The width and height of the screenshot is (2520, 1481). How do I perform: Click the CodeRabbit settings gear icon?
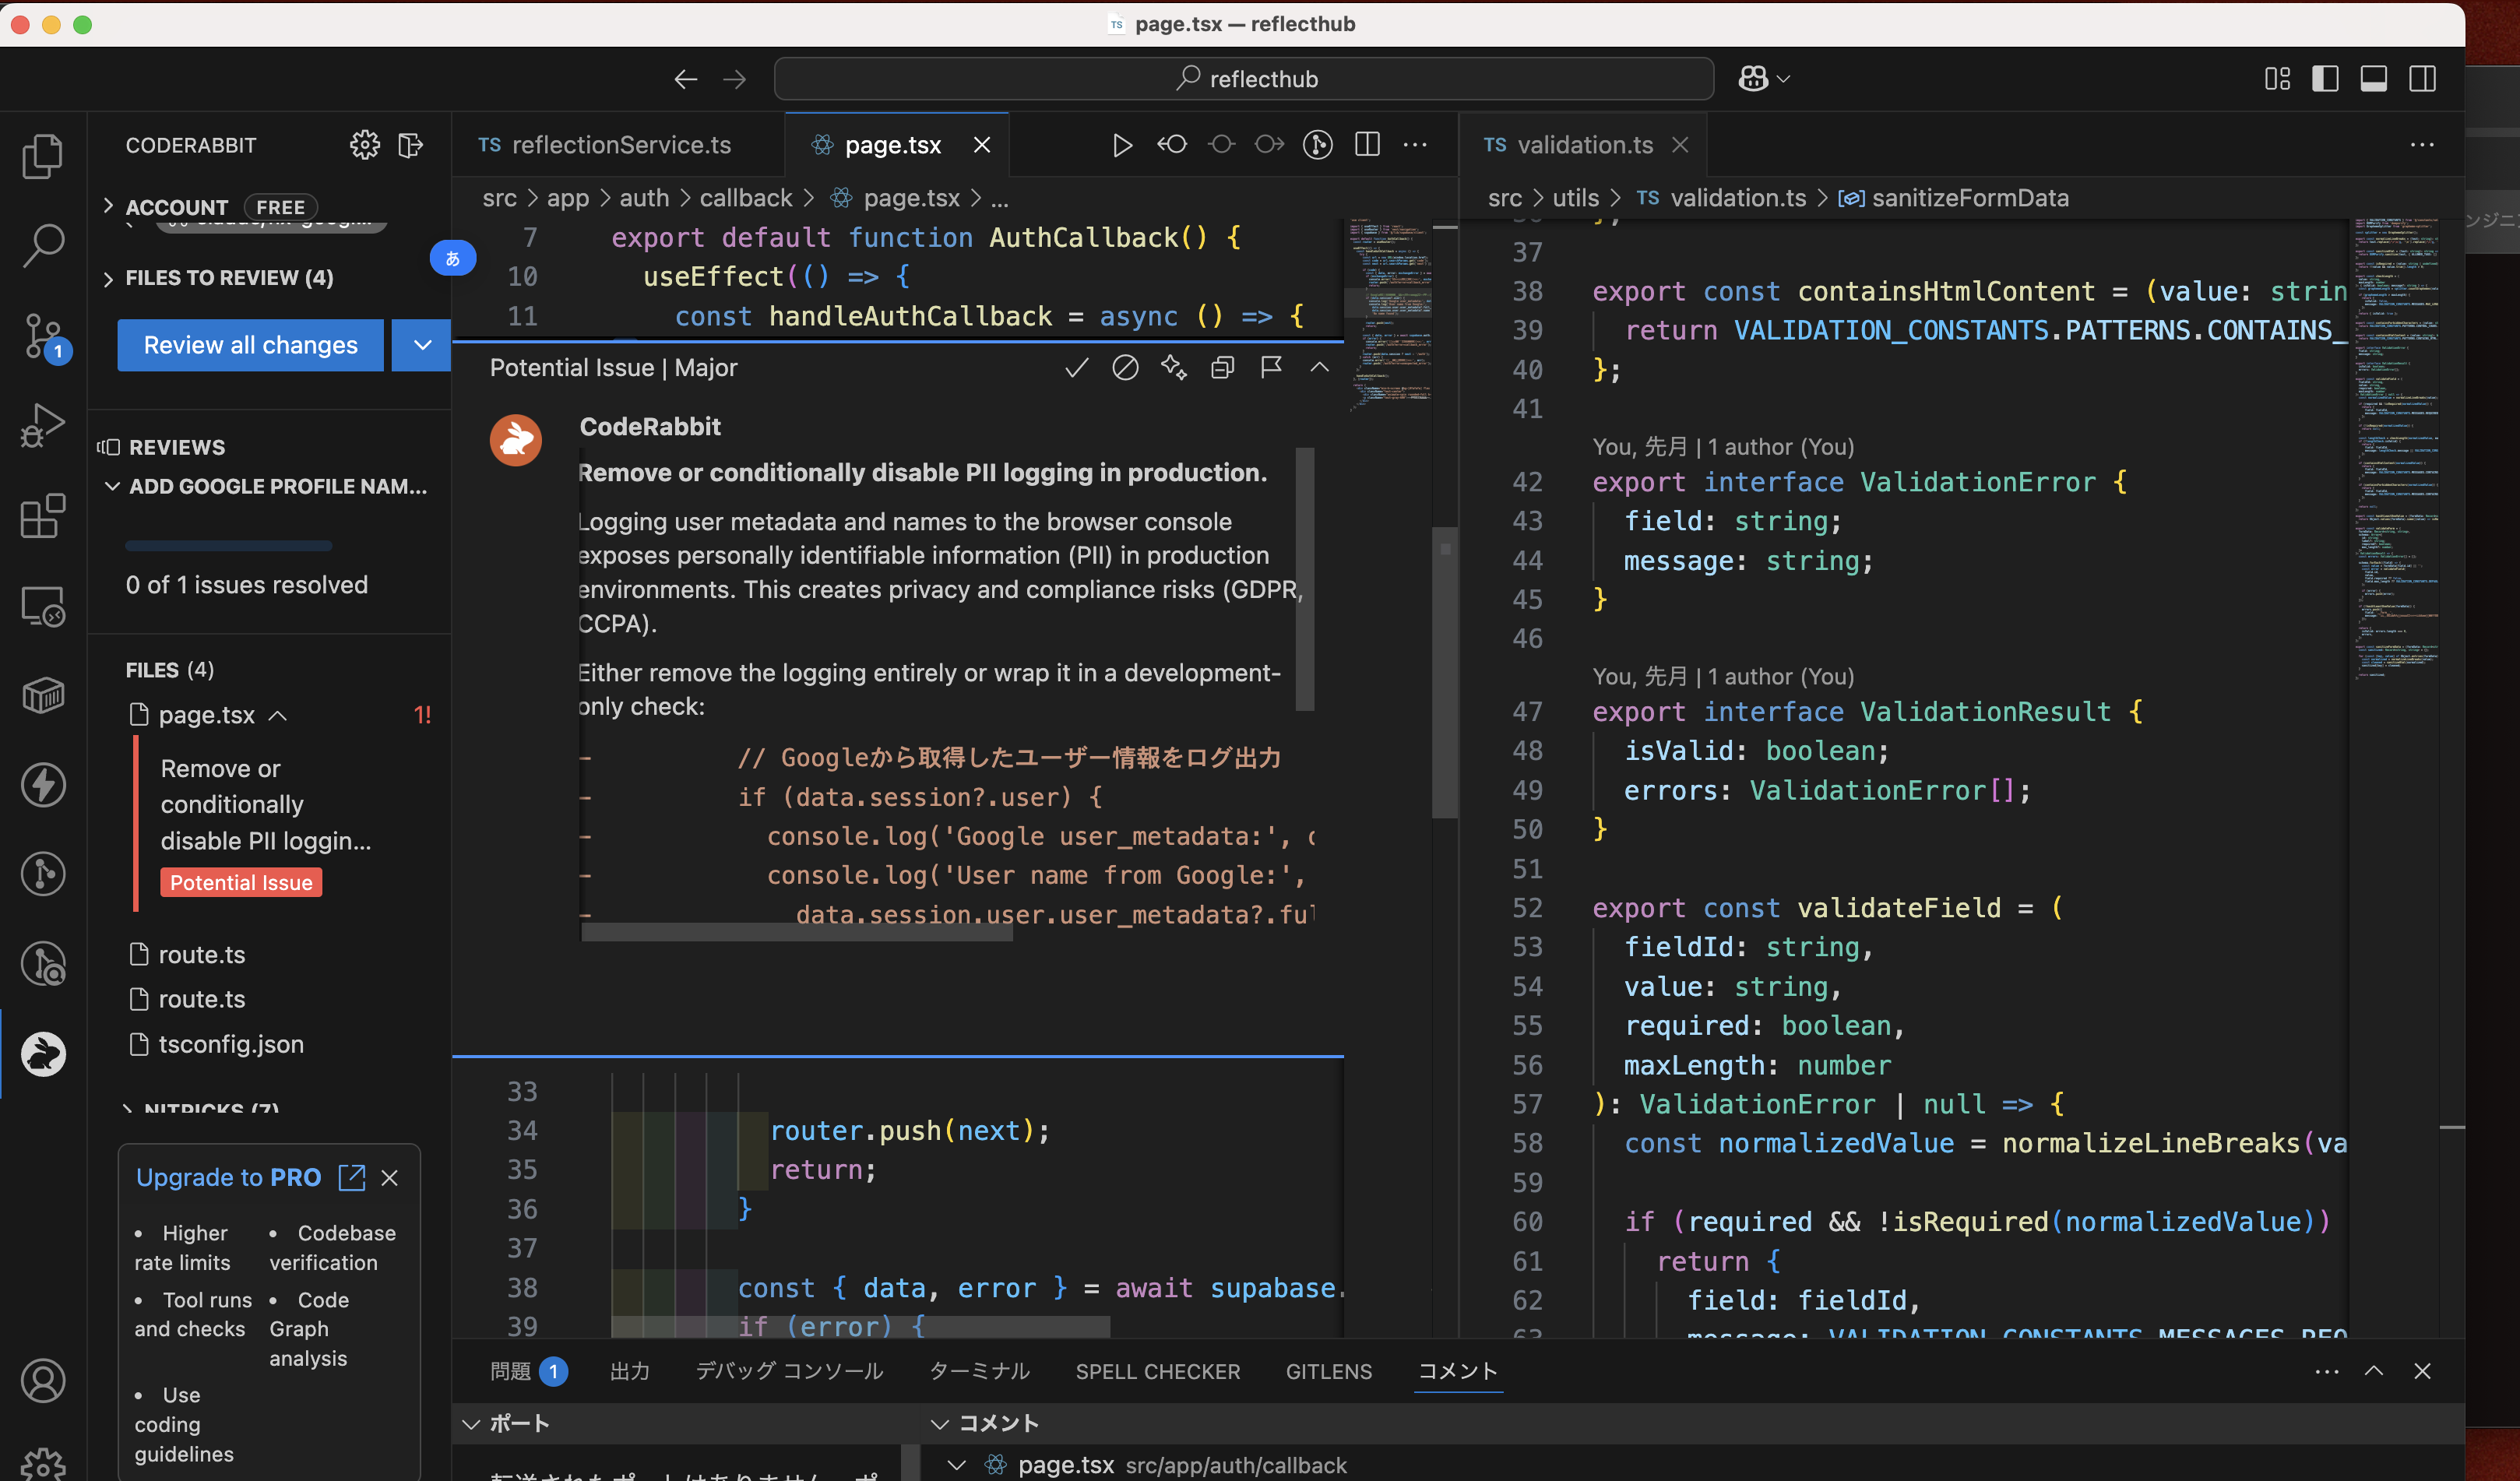364,145
